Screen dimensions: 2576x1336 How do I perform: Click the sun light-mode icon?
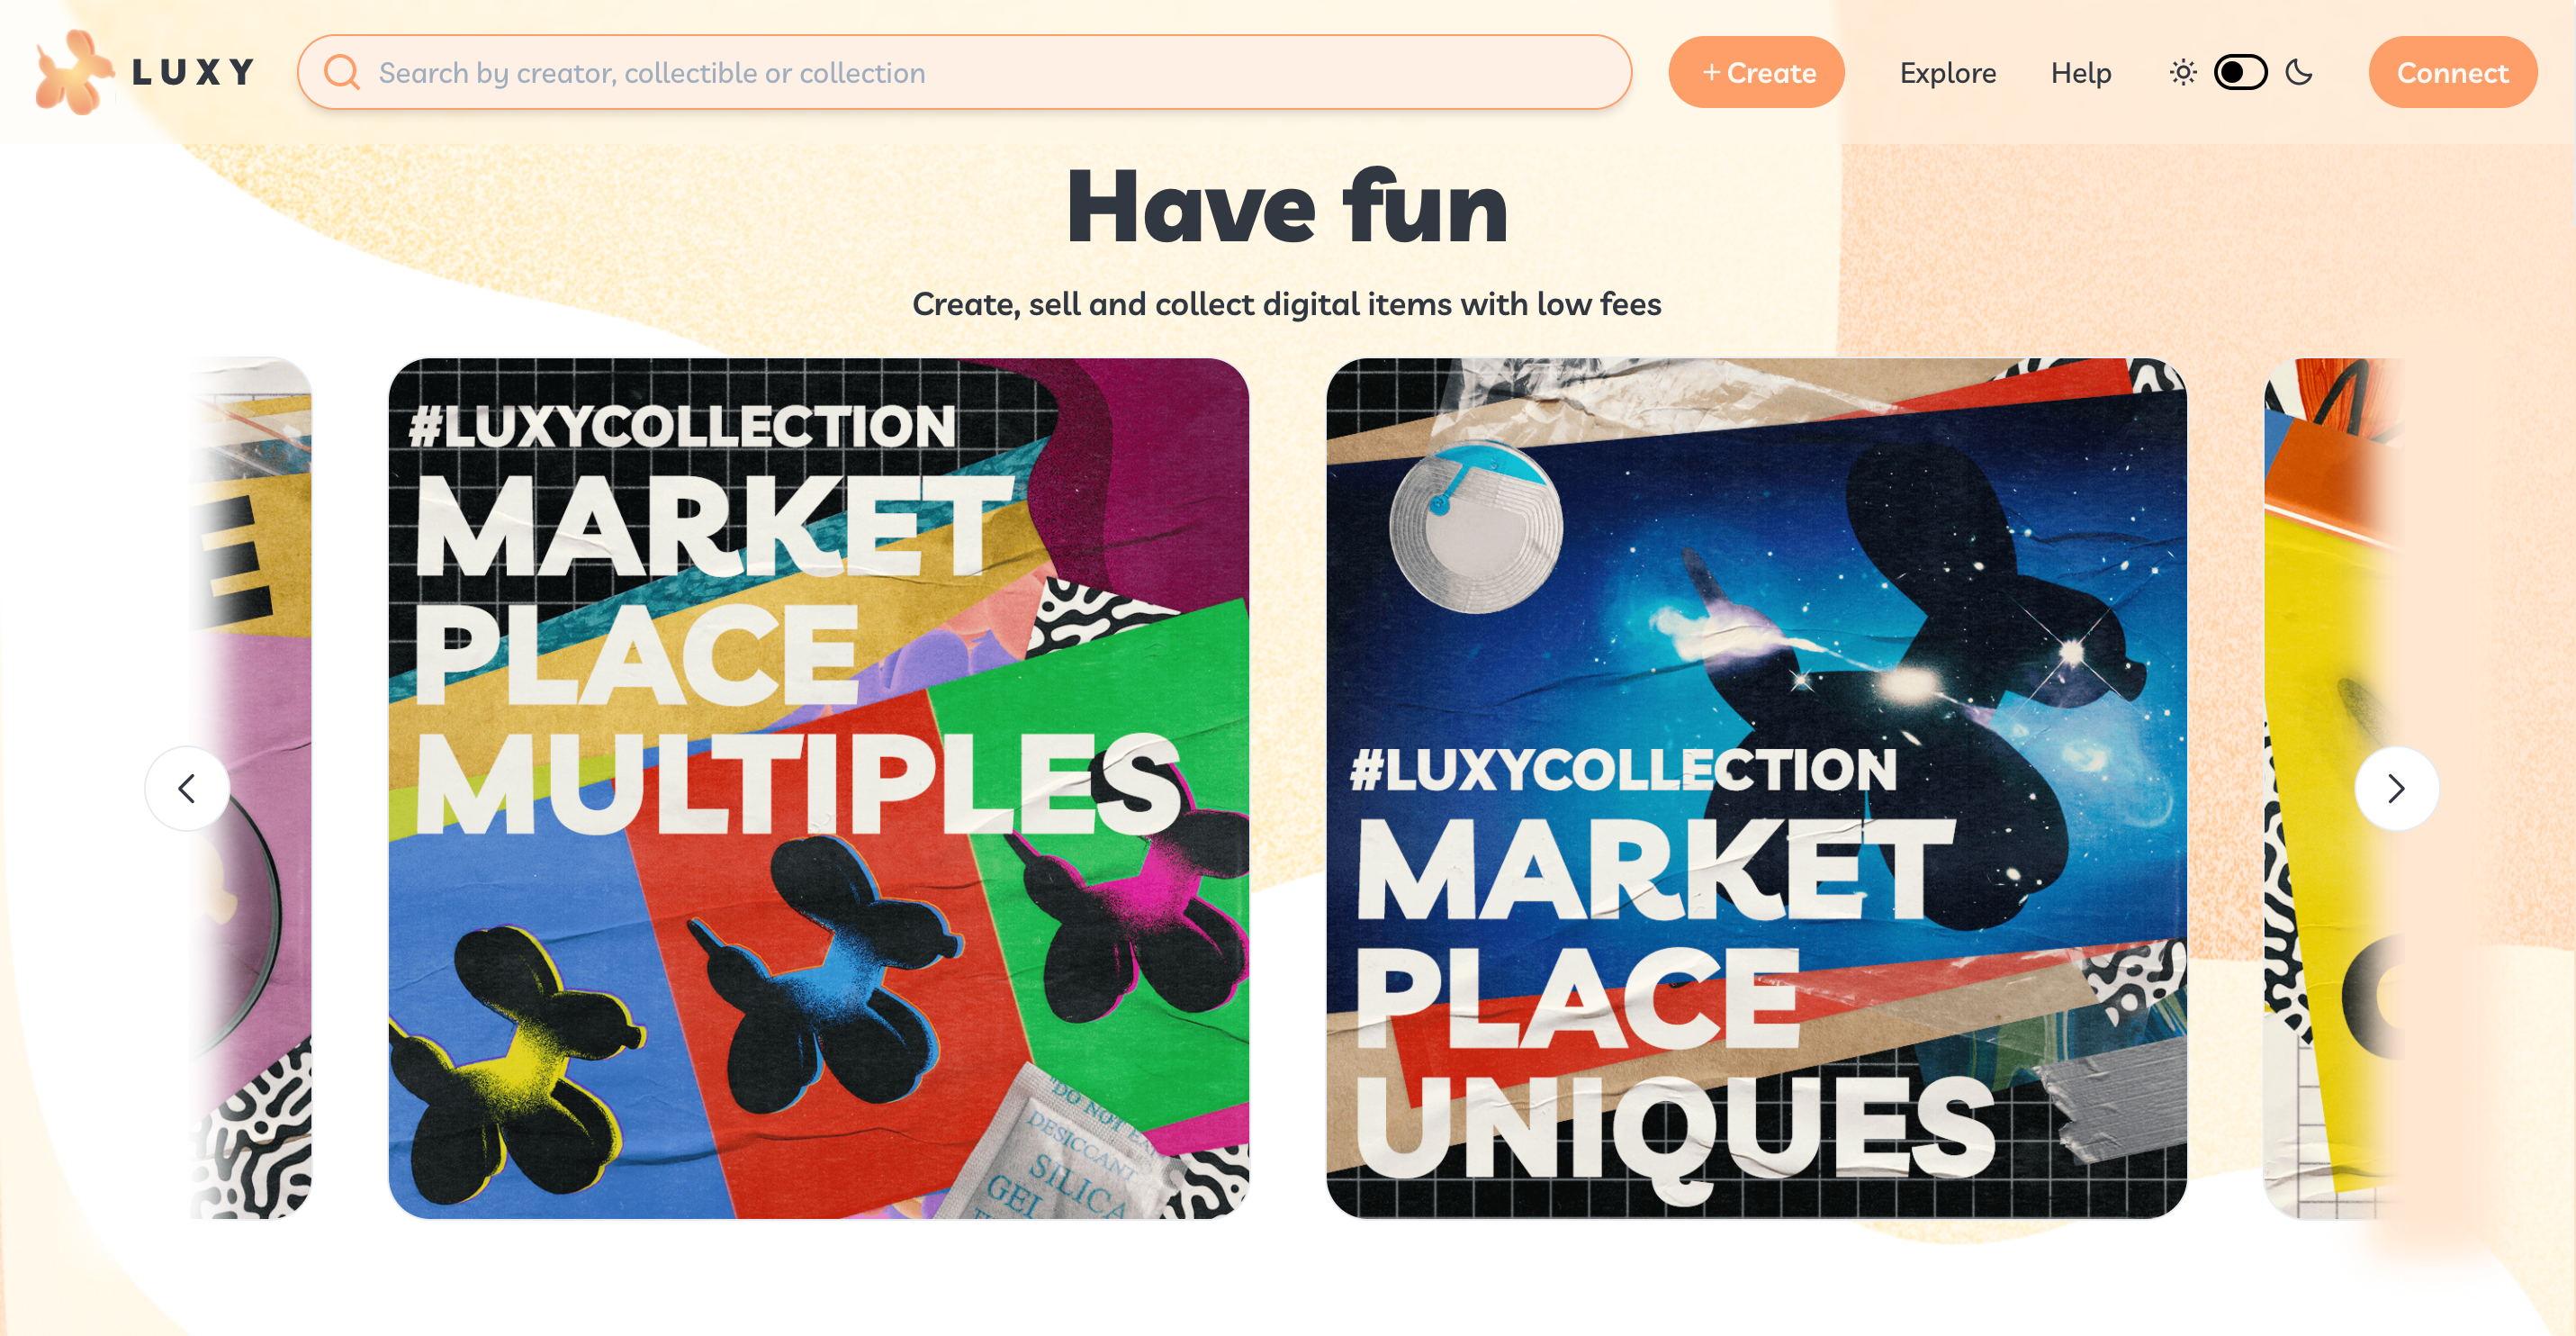point(2183,72)
